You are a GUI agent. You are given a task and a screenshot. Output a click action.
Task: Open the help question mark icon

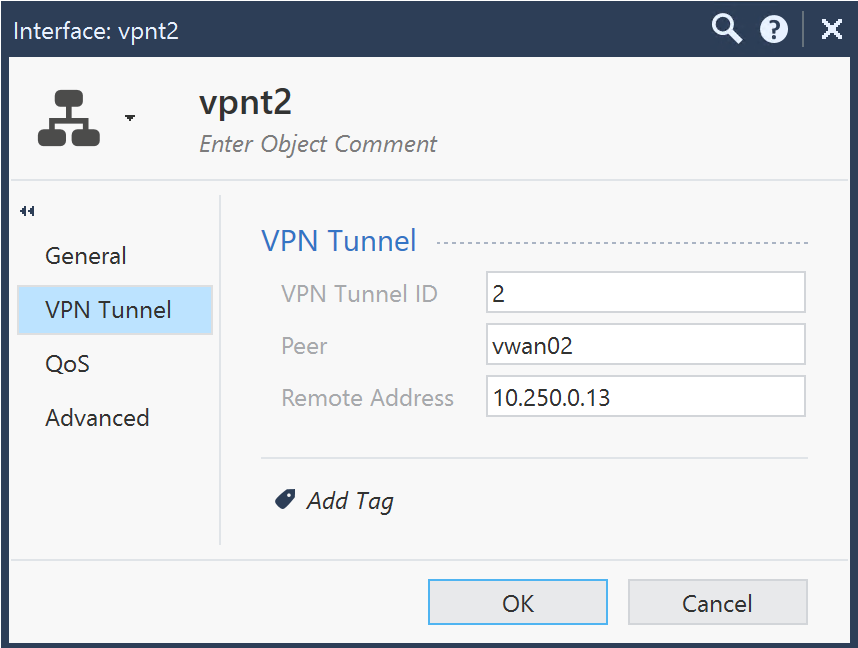[774, 30]
